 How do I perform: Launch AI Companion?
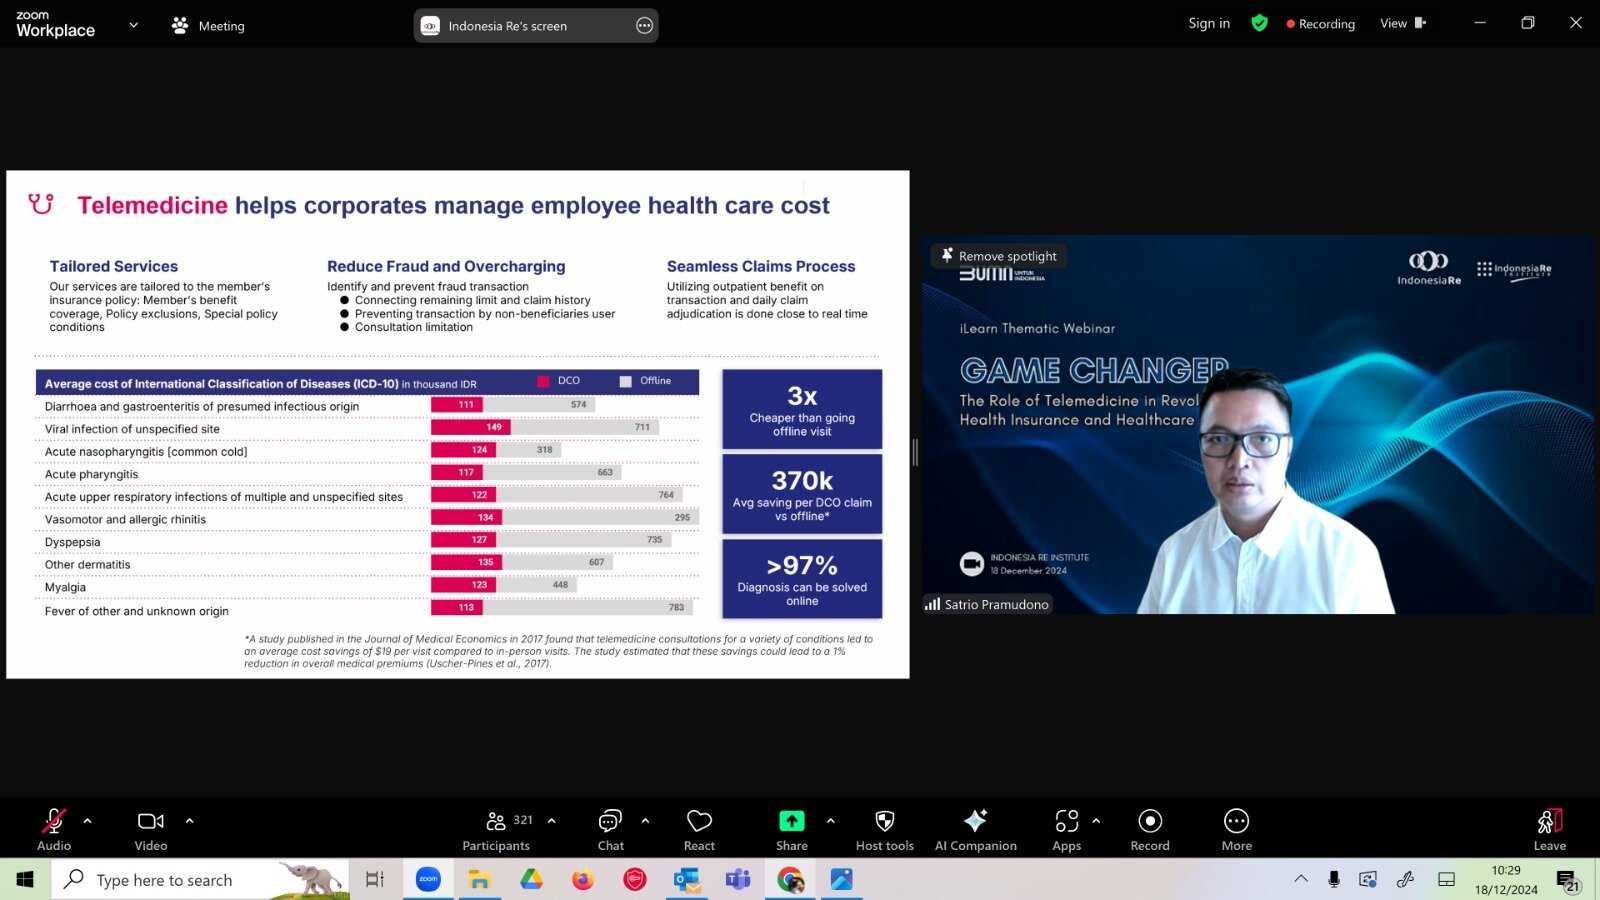click(976, 829)
